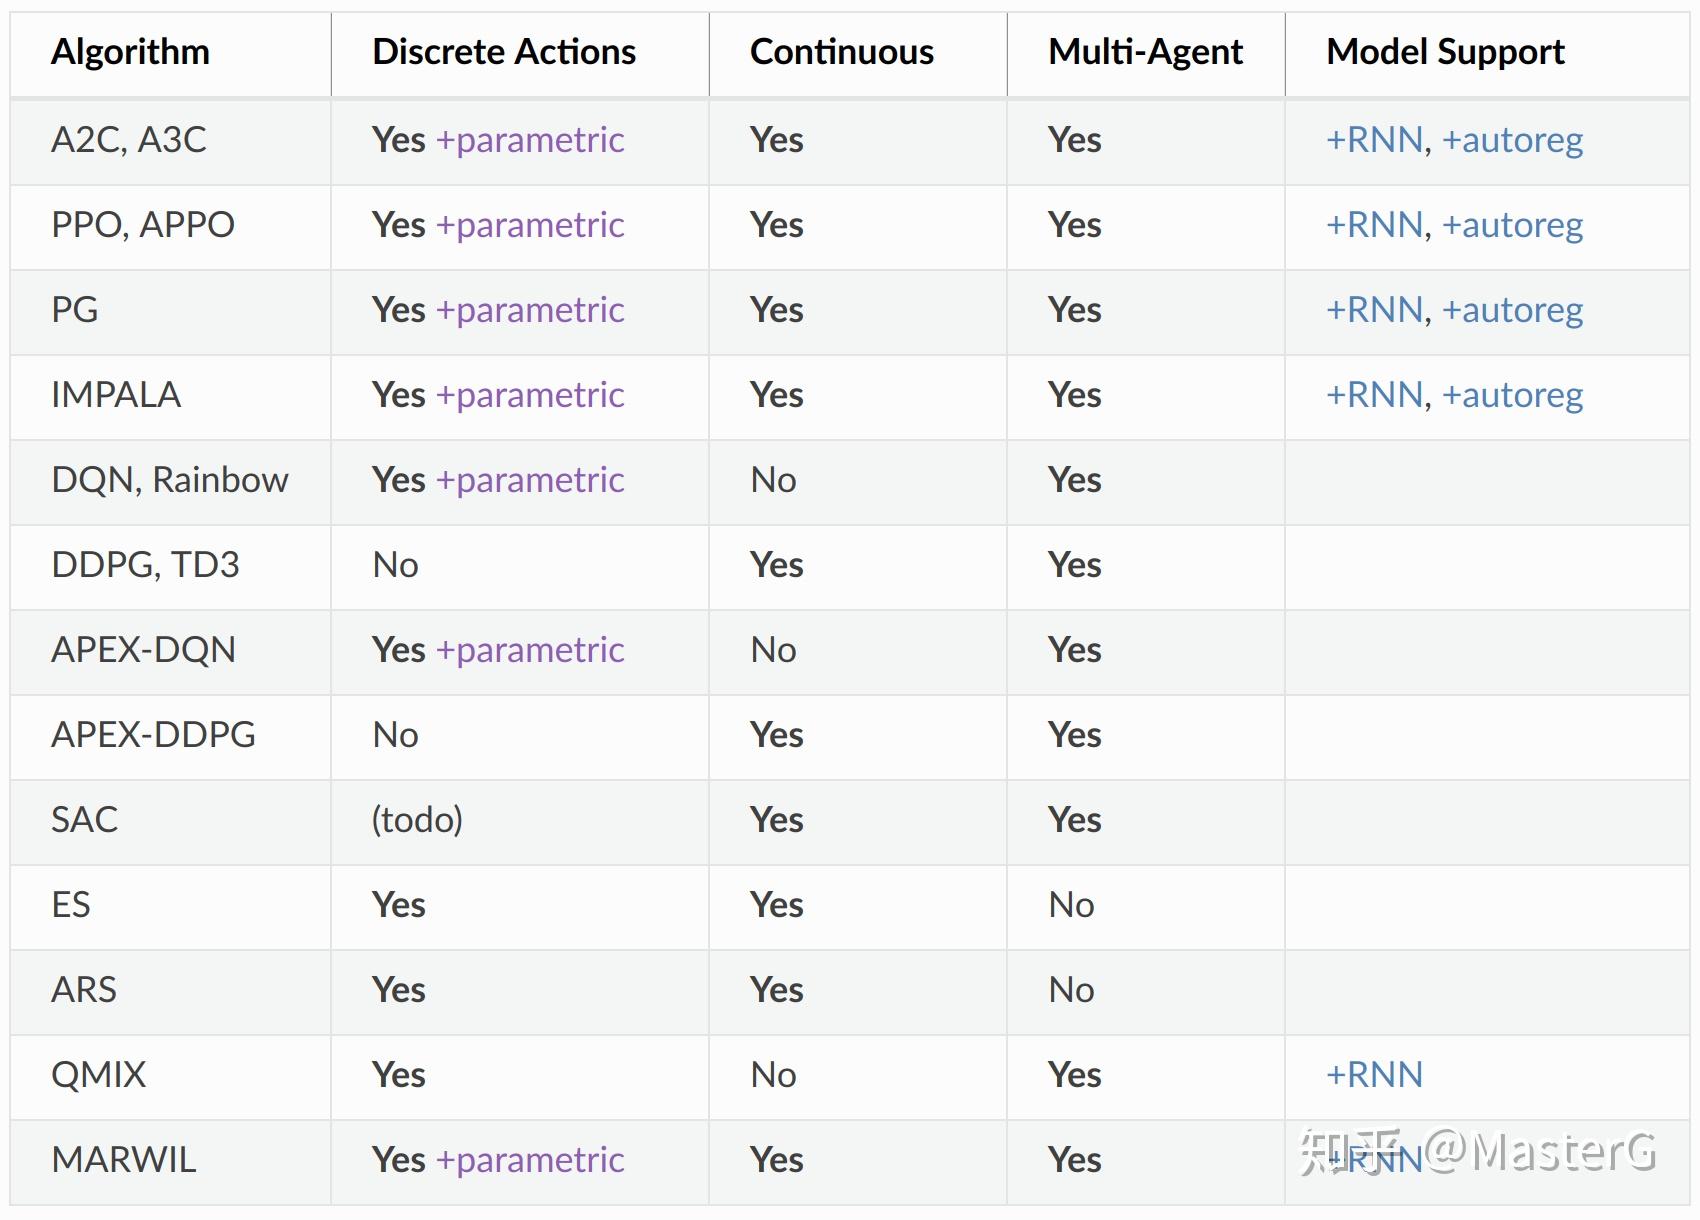Image resolution: width=1700 pixels, height=1220 pixels.
Task: Open +parametric link in the APEX-DQN row
Action: coord(530,650)
